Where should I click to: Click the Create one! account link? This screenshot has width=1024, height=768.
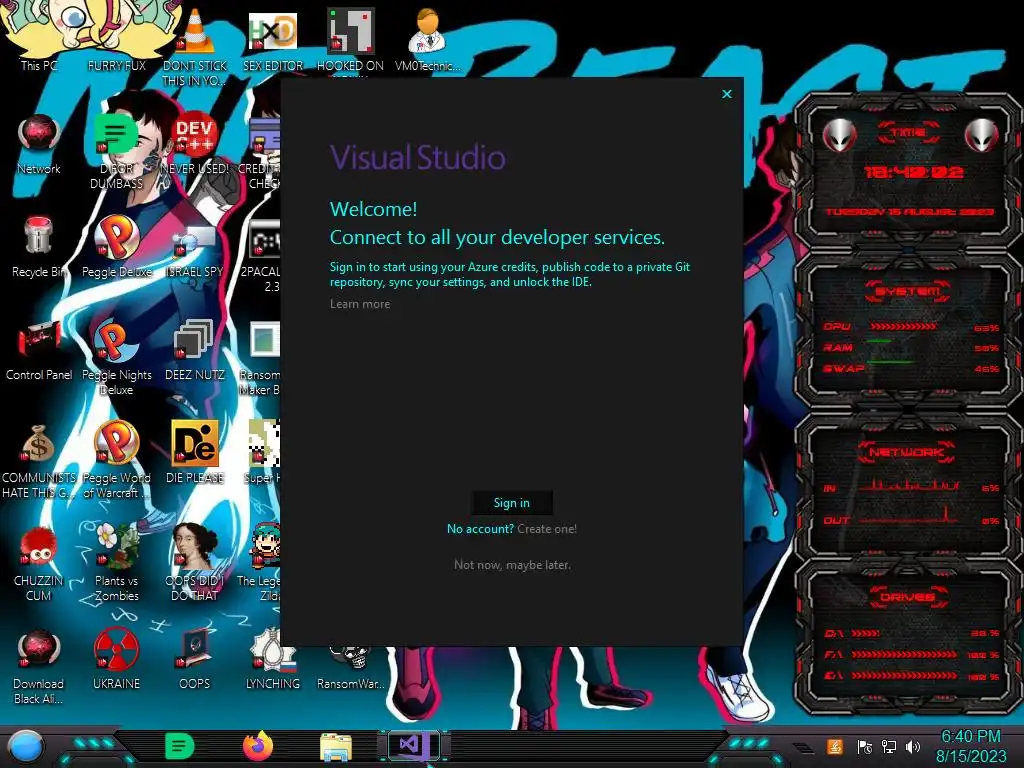(x=547, y=529)
